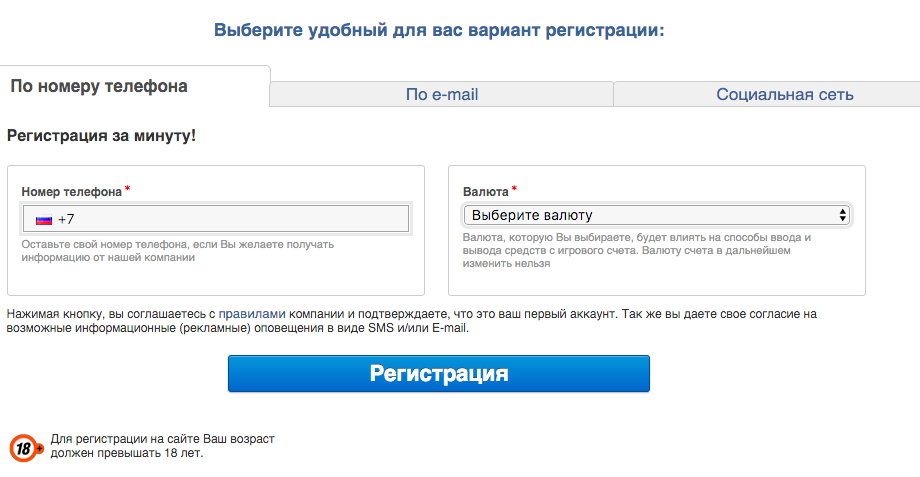Click the phone number hint text
Screen dimensions: 920x477
tap(178, 251)
